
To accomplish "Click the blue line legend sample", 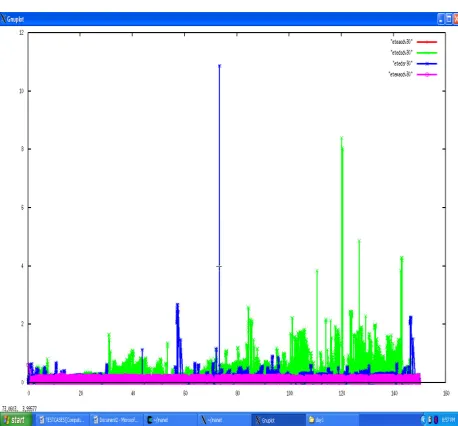I will [x=427, y=64].
